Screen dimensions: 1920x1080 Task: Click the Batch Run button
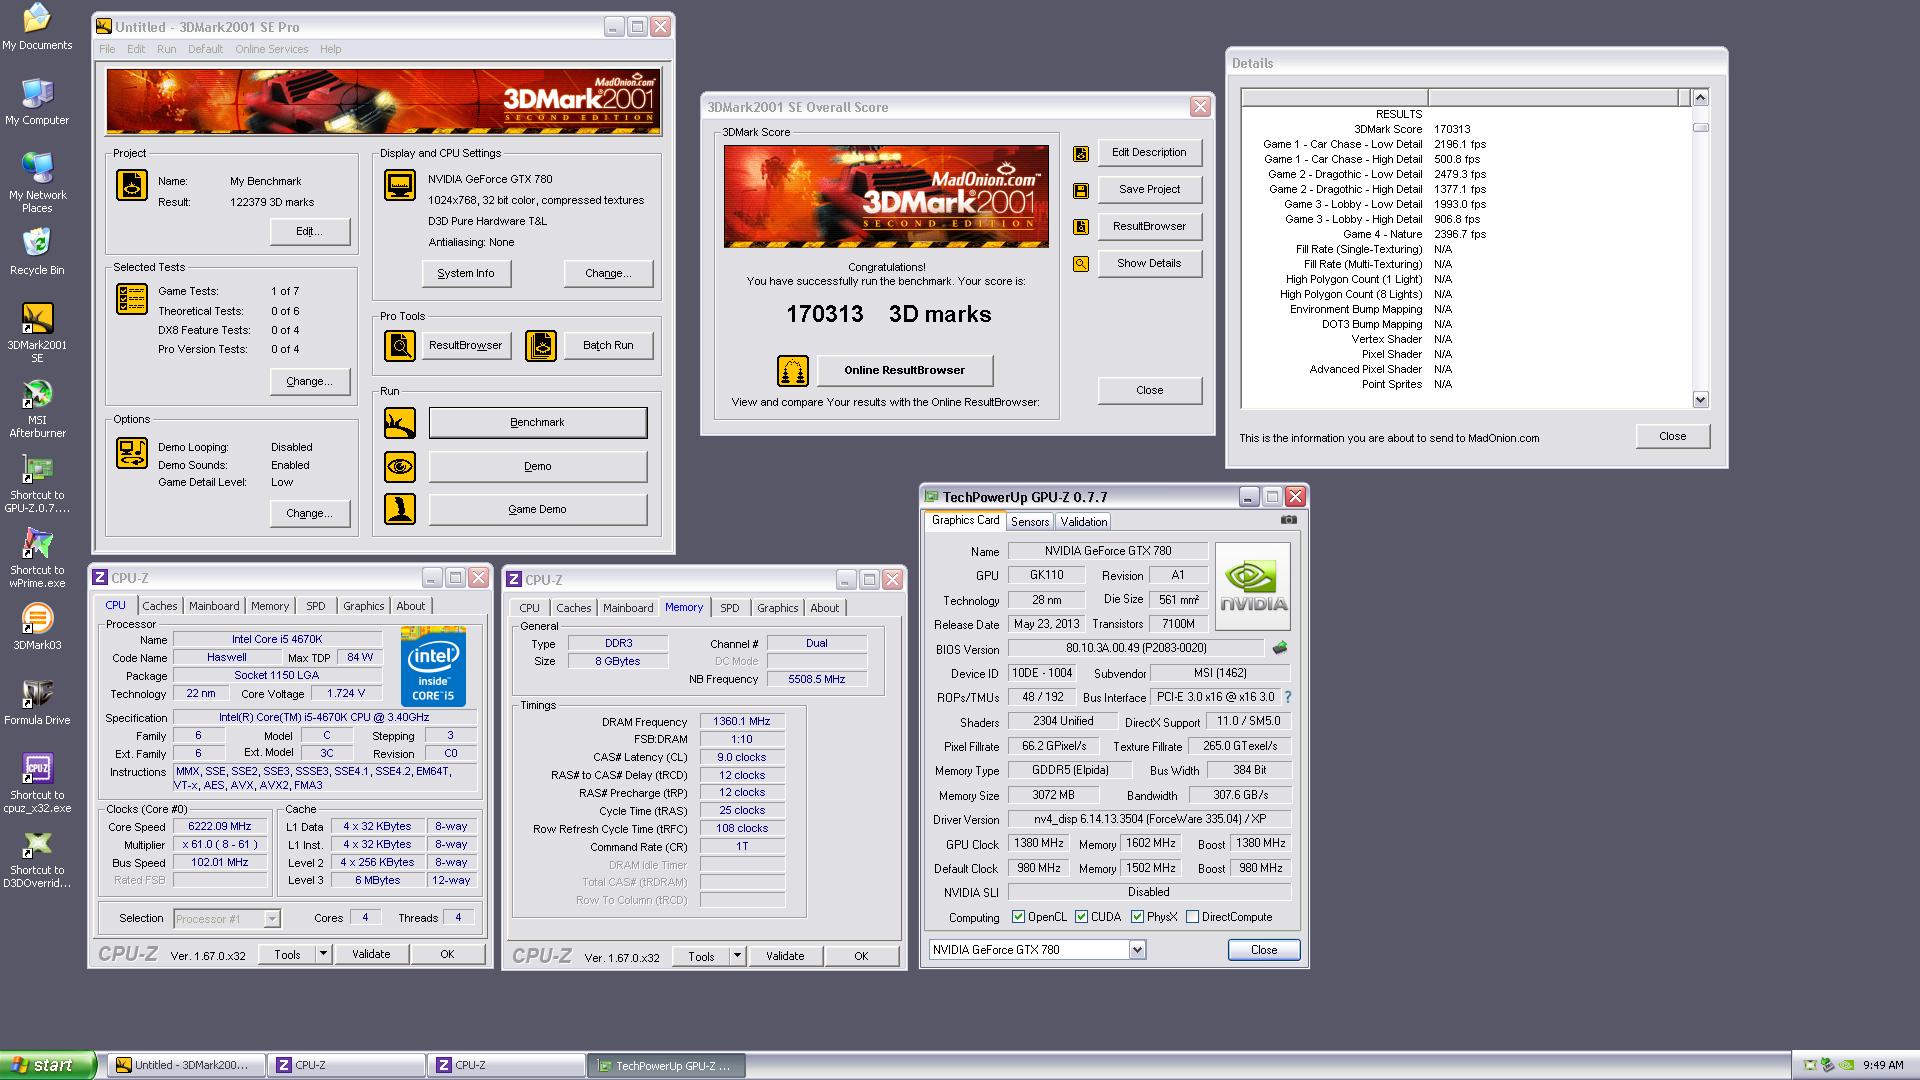coord(608,346)
